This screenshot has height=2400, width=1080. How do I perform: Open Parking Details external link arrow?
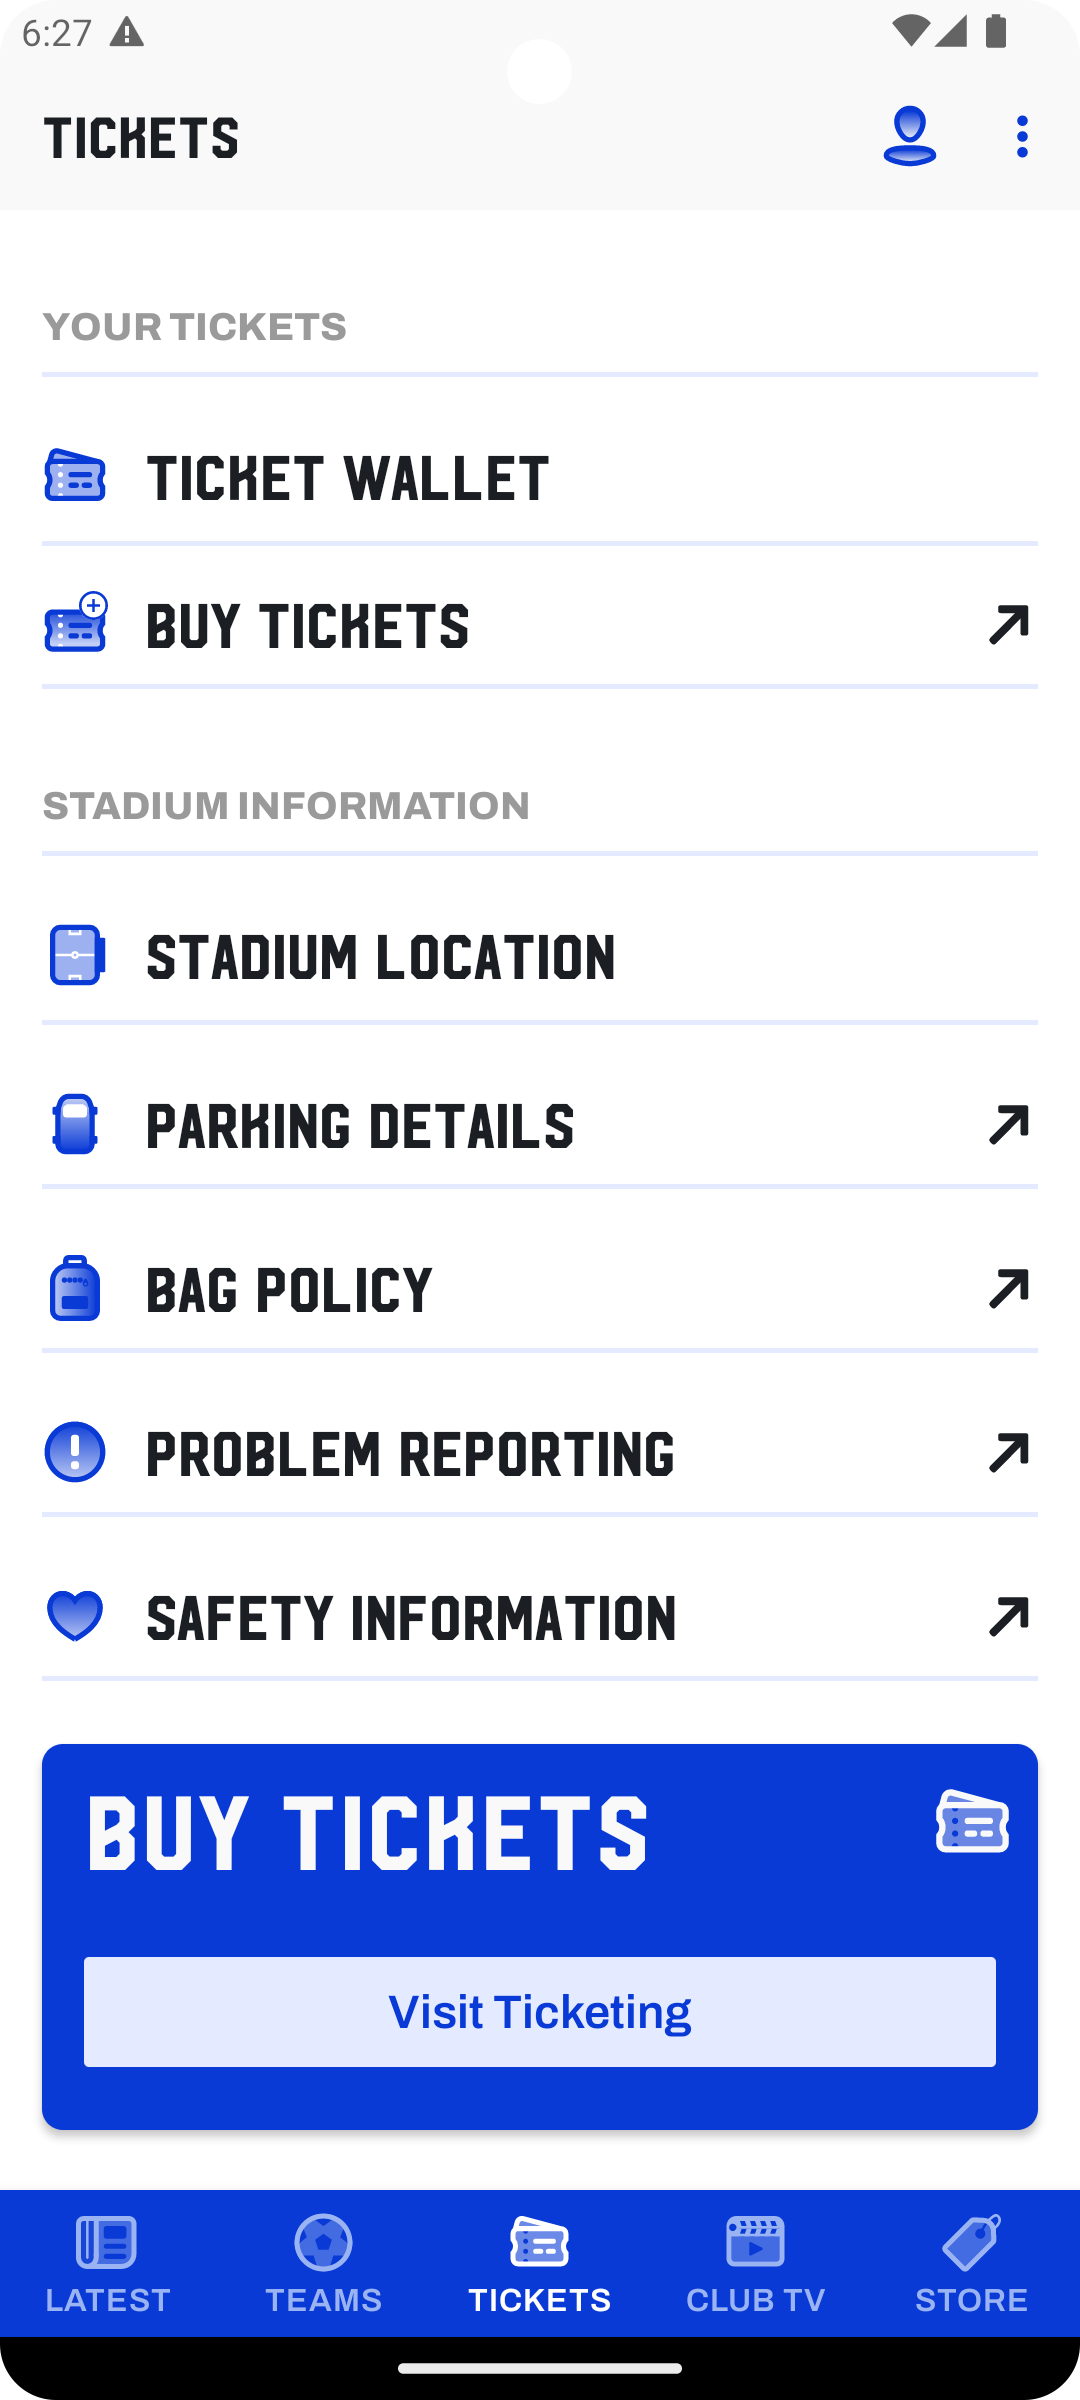1008,1125
